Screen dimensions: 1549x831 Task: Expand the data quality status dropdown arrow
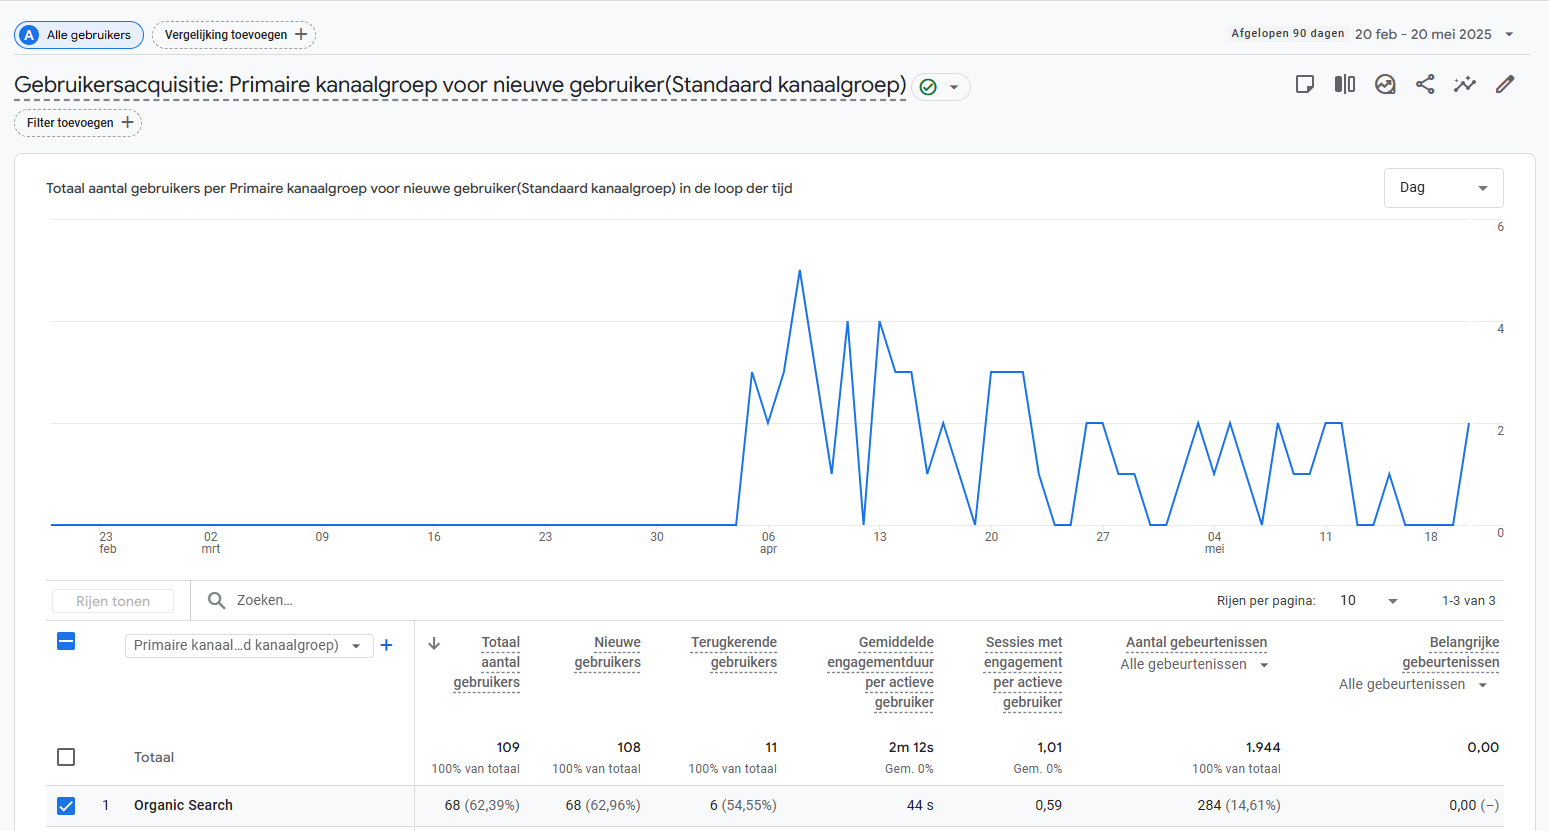pyautogui.click(x=954, y=87)
